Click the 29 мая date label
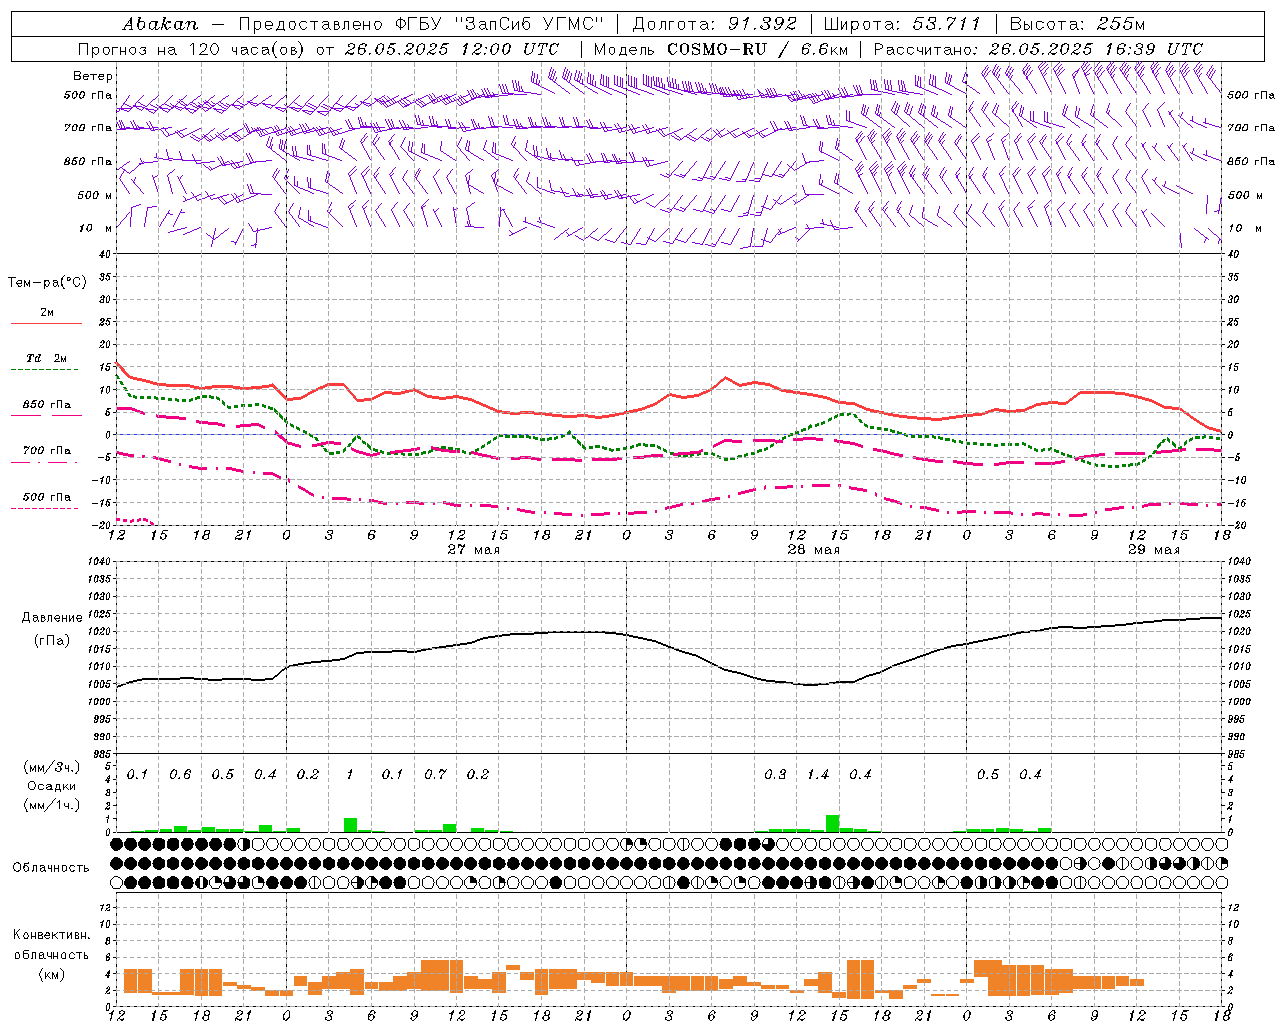 1153,549
